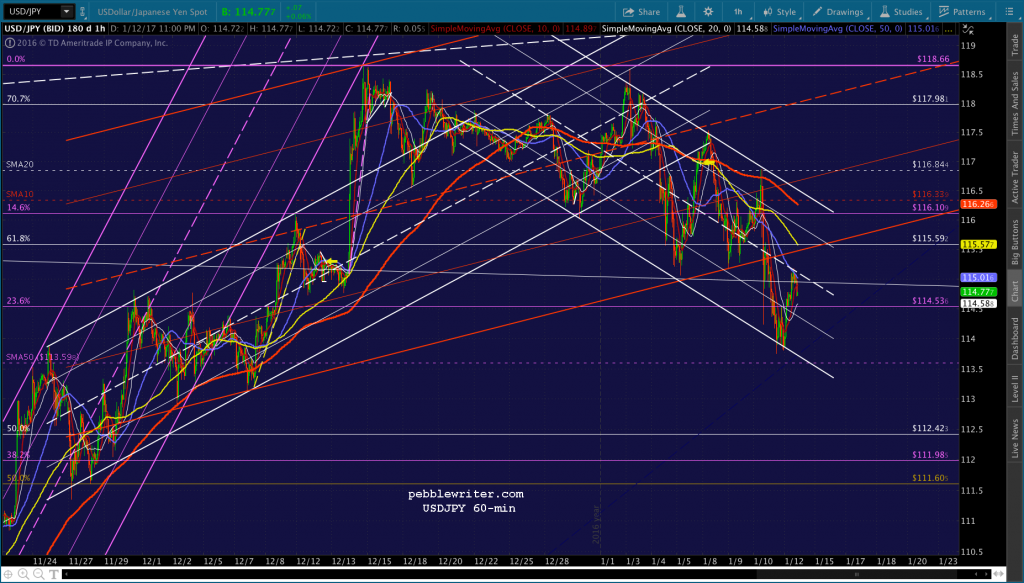Click the beaker flask icon in toolbar
Screen dimensions: 1024x583
coord(680,12)
